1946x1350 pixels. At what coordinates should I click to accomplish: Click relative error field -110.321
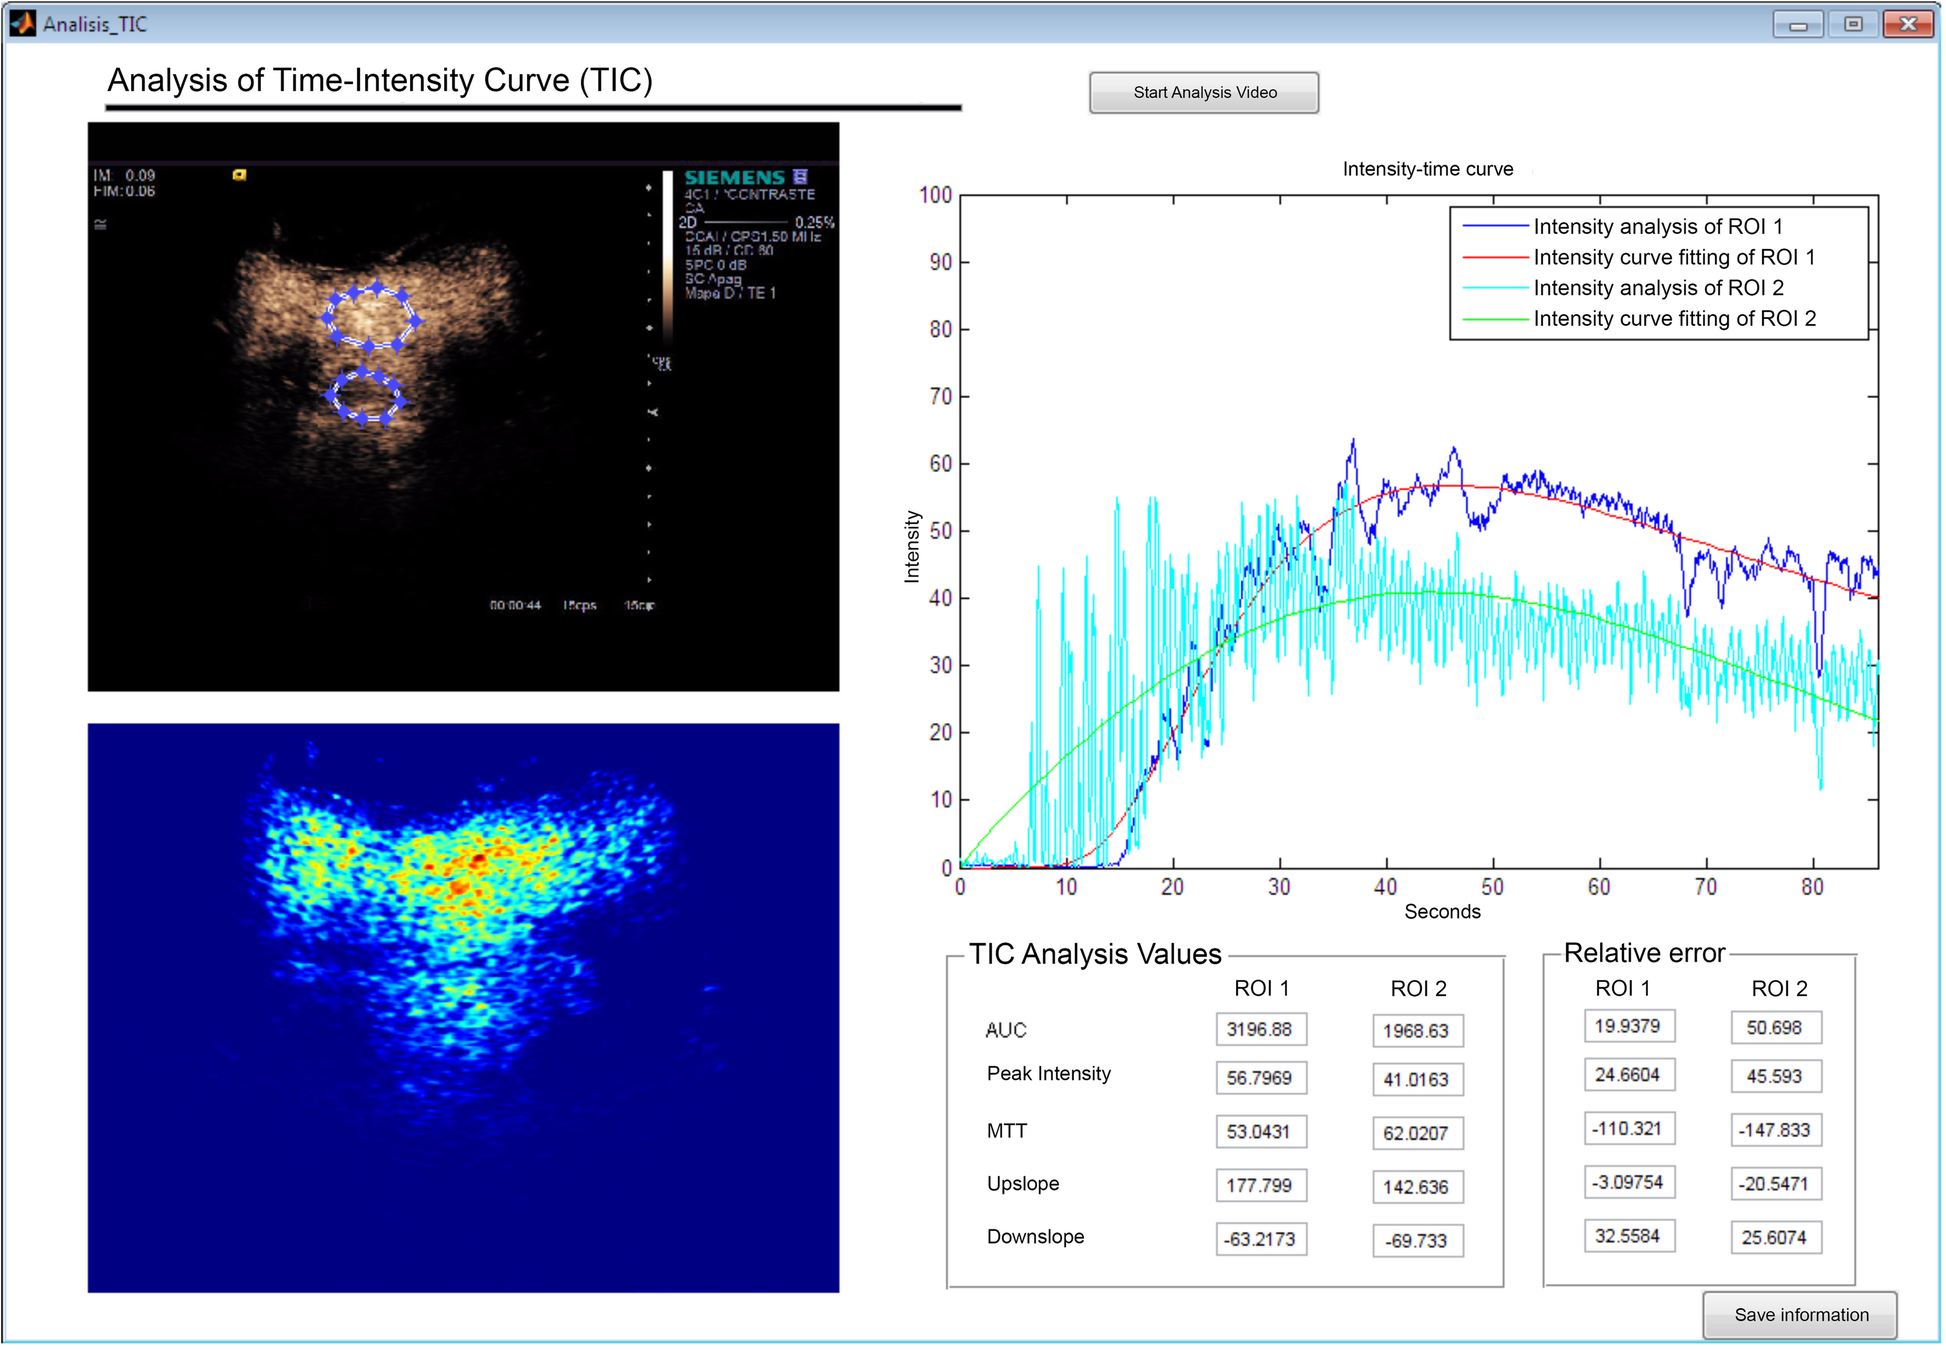point(1629,1129)
